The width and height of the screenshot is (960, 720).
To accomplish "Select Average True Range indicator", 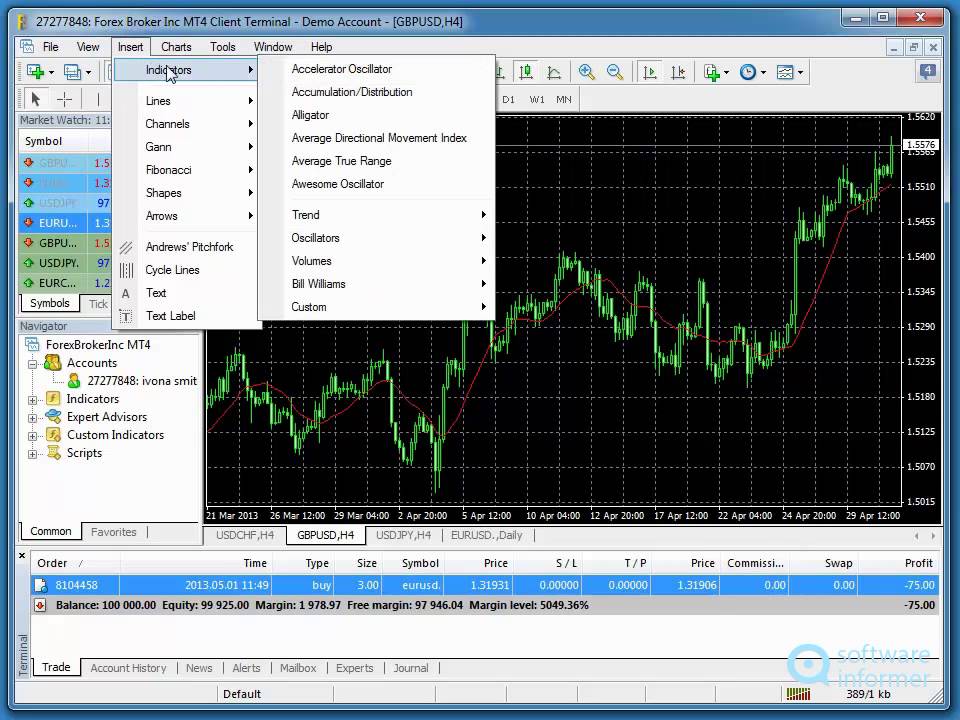I will tap(377, 161).
